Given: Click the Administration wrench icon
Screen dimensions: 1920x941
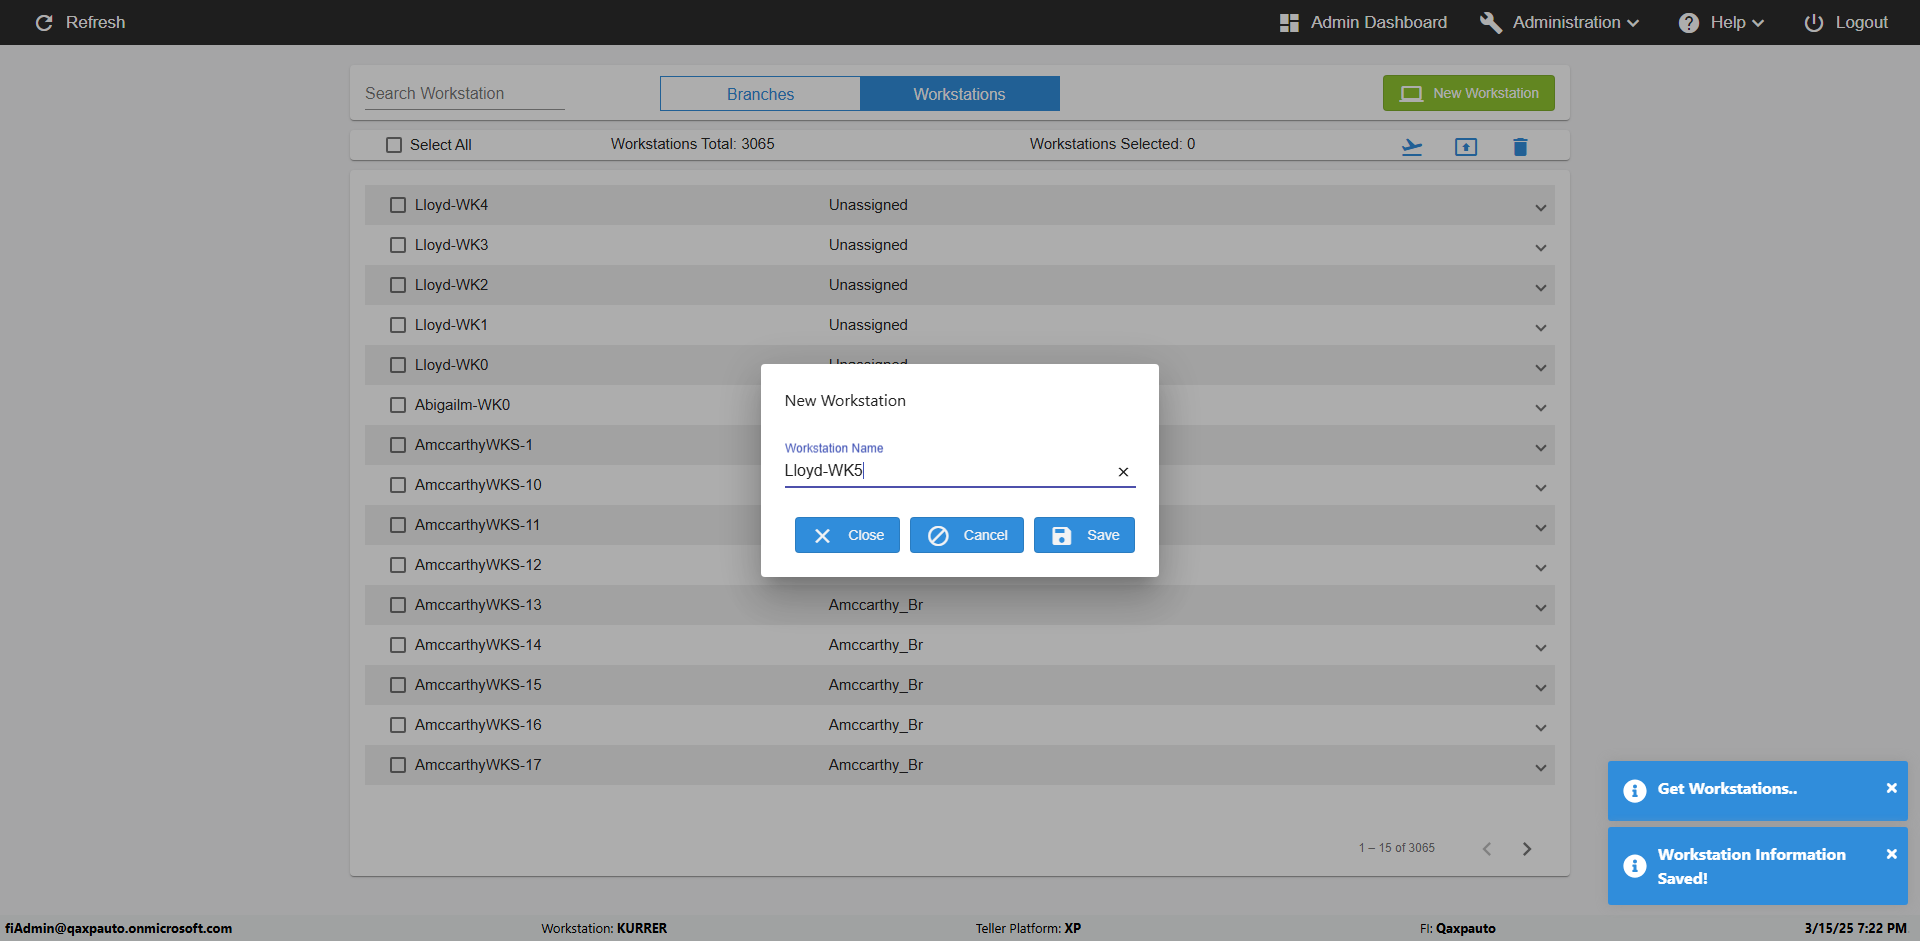Looking at the screenshot, I should tap(1491, 22).
